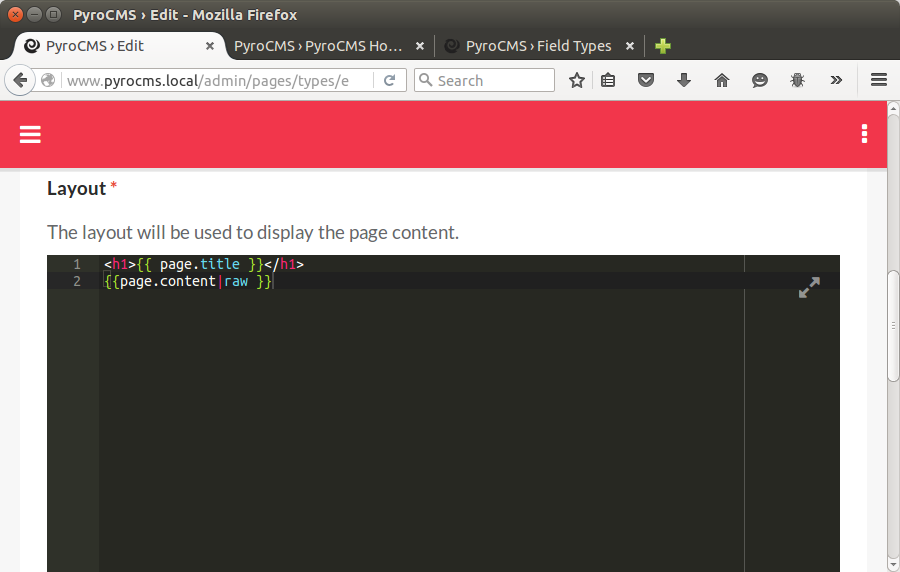900x572 pixels.
Task: Open the chat bubble toolbar icon
Action: coord(759,80)
